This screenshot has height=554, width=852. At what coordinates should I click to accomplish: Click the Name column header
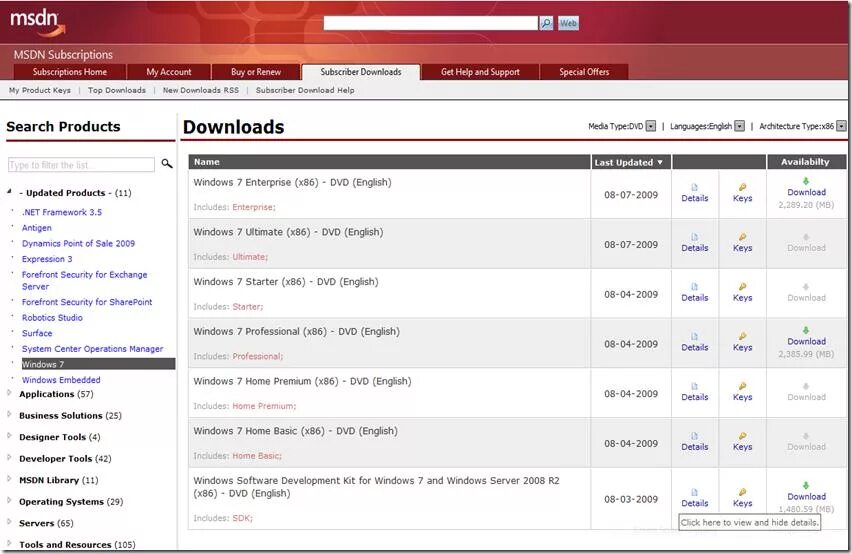[x=389, y=162]
